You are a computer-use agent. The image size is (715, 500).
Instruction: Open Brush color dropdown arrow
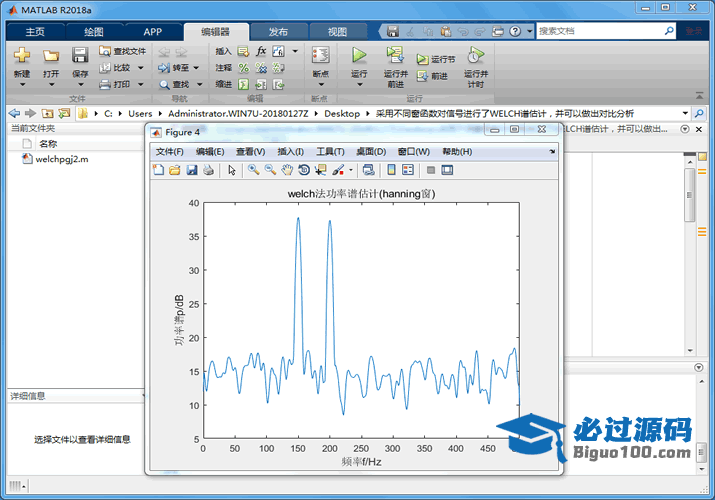351,170
